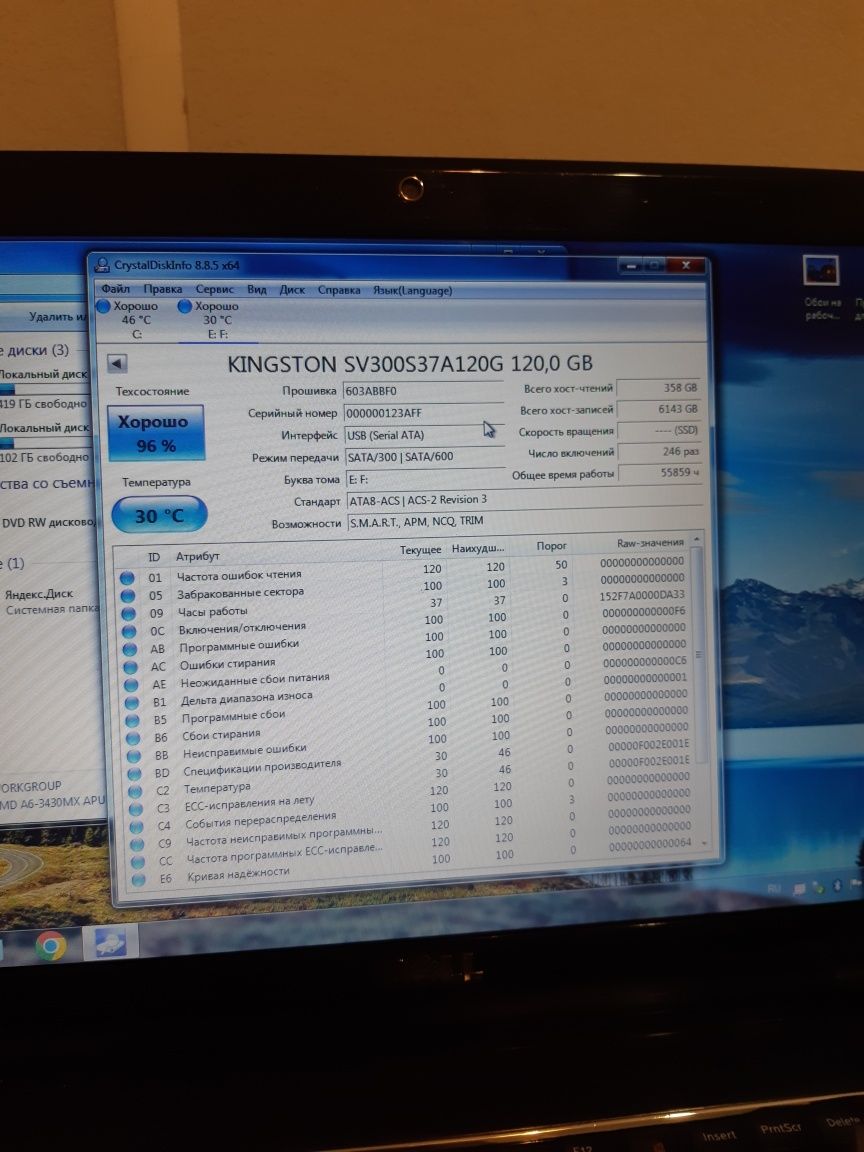Viewport: 864px width, 1152px height.
Task: Click status icon for Кривая надёжности row
Action: coord(138,879)
